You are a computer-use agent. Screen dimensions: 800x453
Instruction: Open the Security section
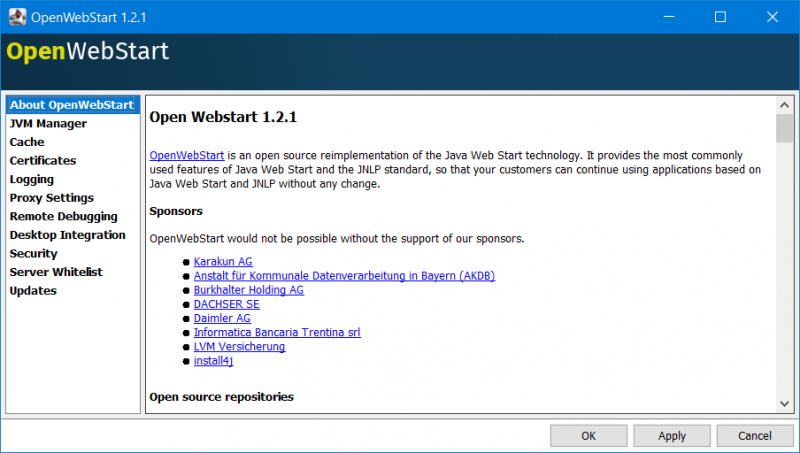(34, 254)
